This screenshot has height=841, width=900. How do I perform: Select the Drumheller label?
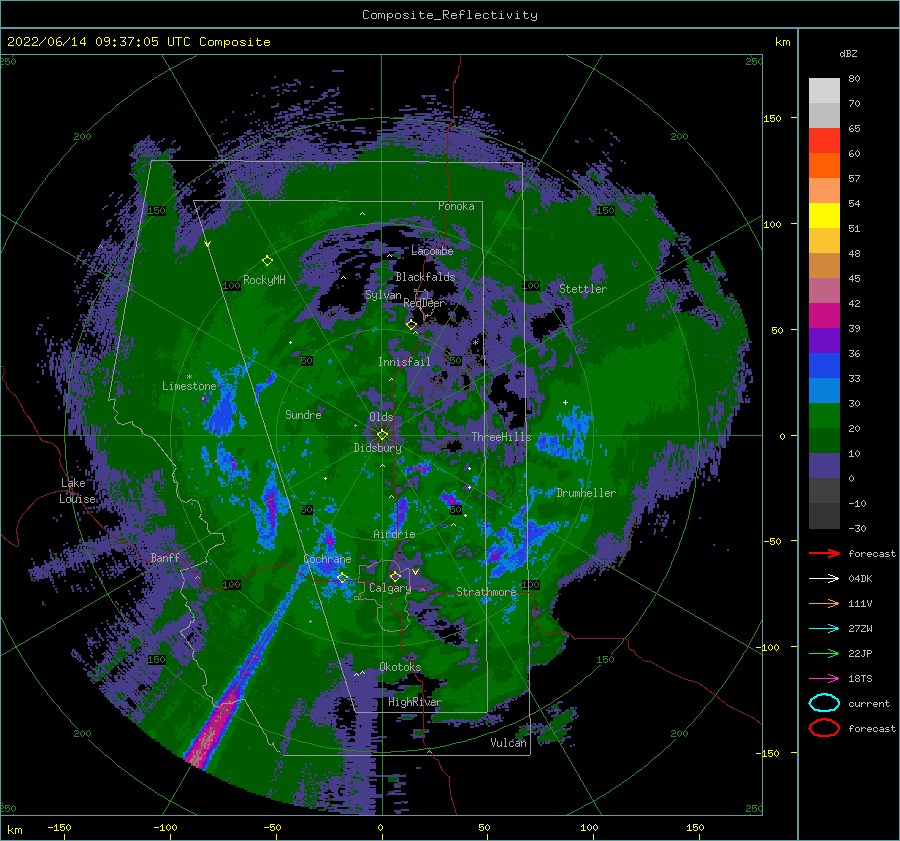click(x=586, y=493)
